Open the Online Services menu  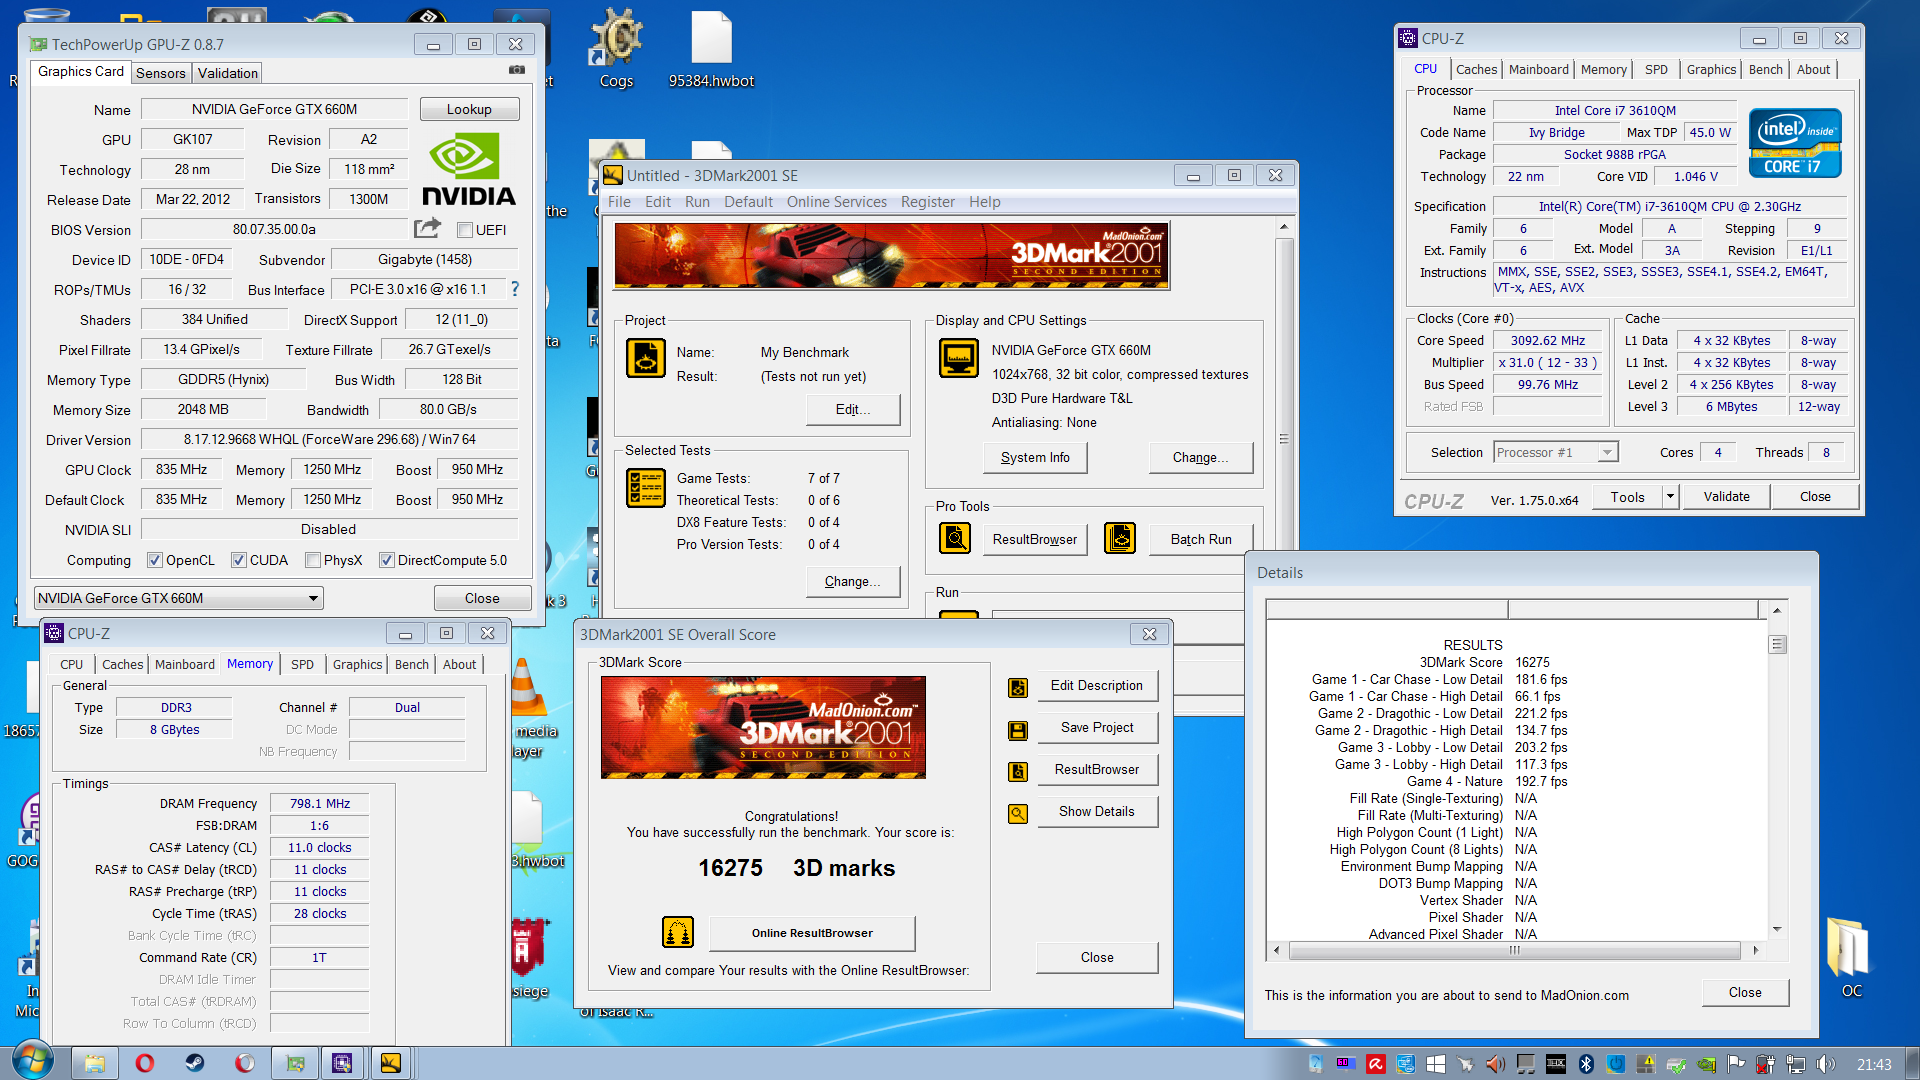click(836, 202)
